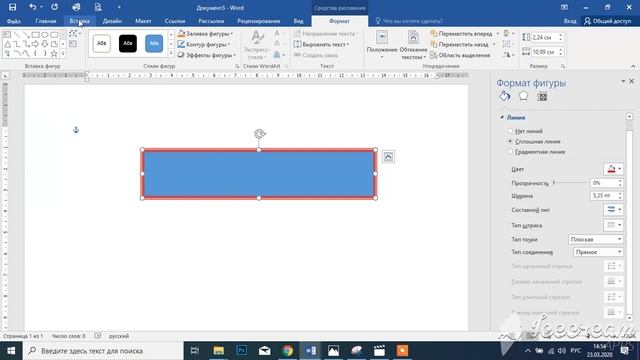Open the Тип штриха dropdown
This screenshot has width=640, height=360.
coord(613,225)
